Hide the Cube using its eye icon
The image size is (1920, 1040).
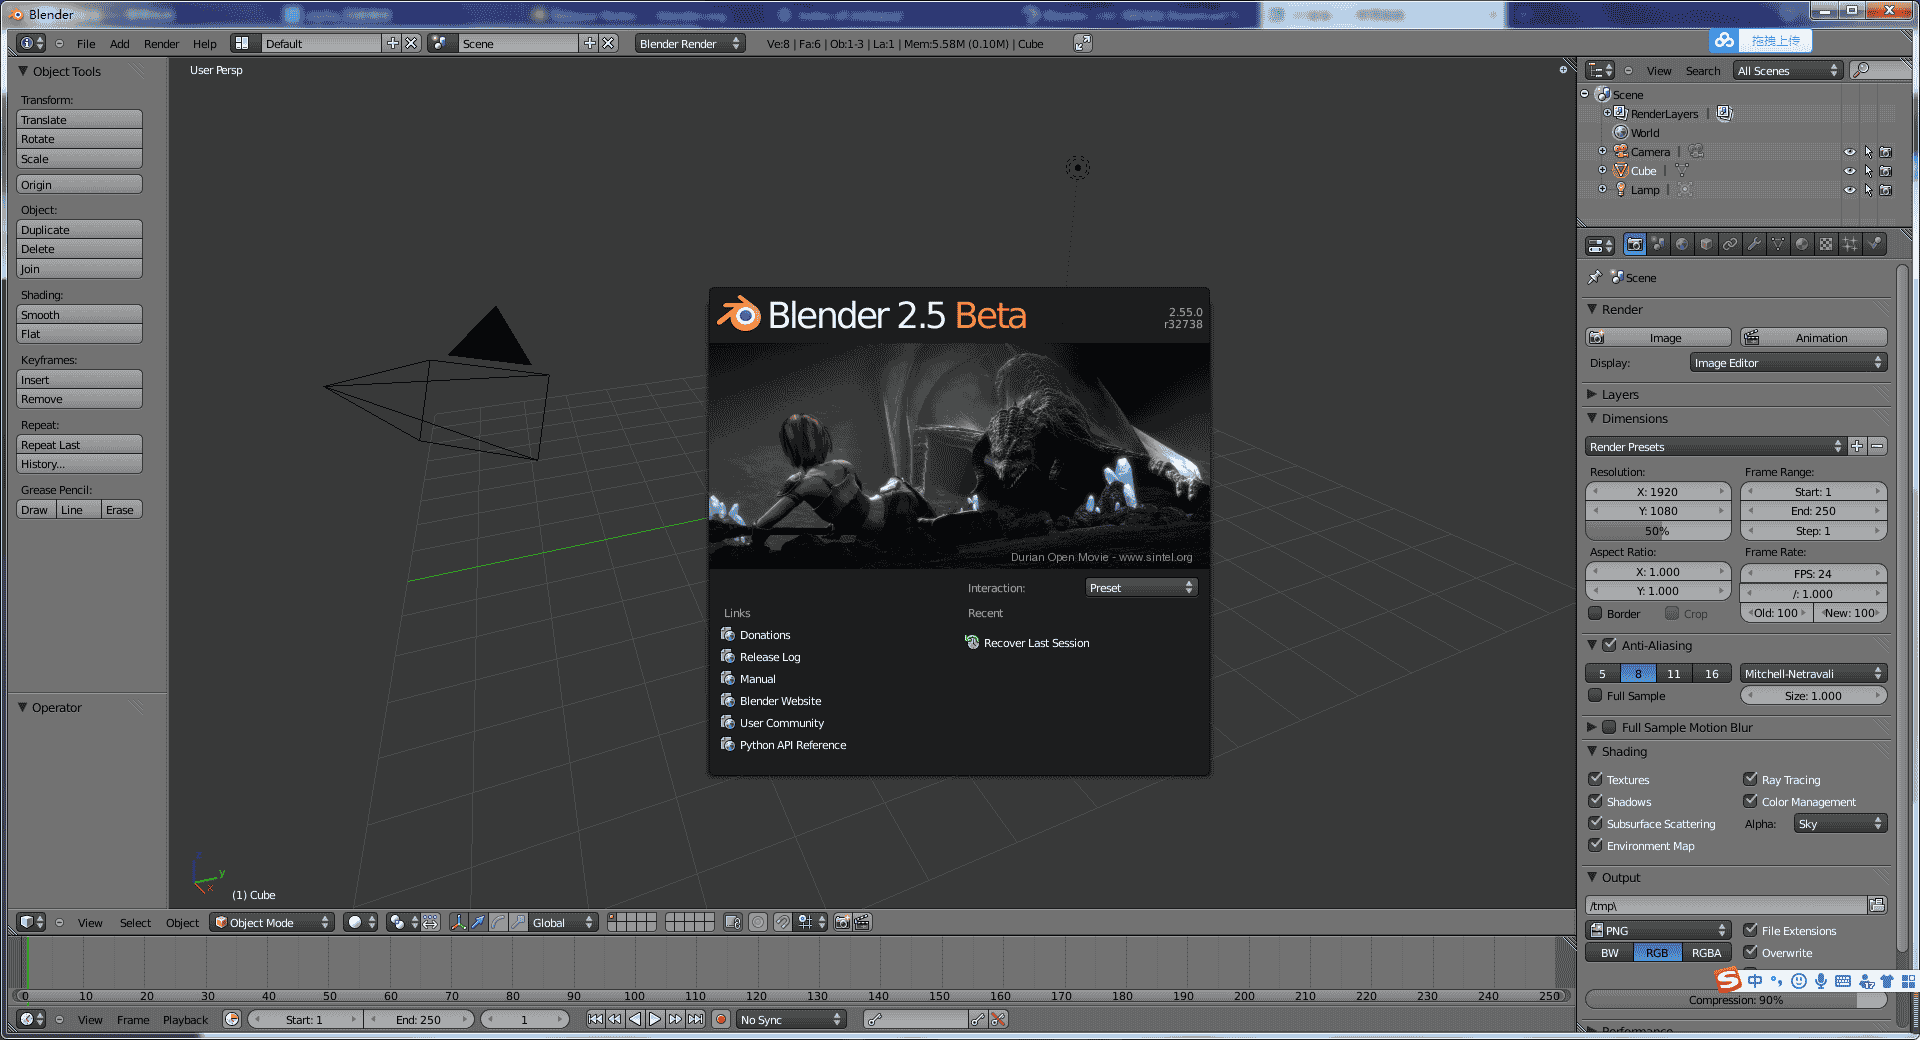click(x=1849, y=171)
